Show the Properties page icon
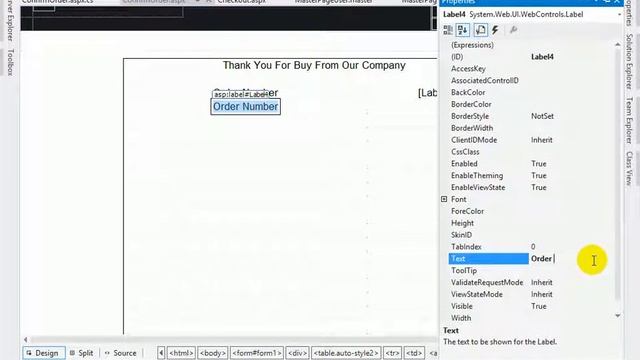This screenshot has width=640, height=360. pyautogui.click(x=480, y=30)
